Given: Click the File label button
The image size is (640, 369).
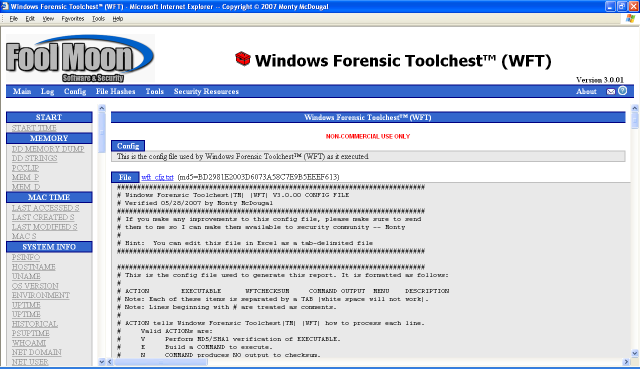Looking at the screenshot, I should coord(125,177).
